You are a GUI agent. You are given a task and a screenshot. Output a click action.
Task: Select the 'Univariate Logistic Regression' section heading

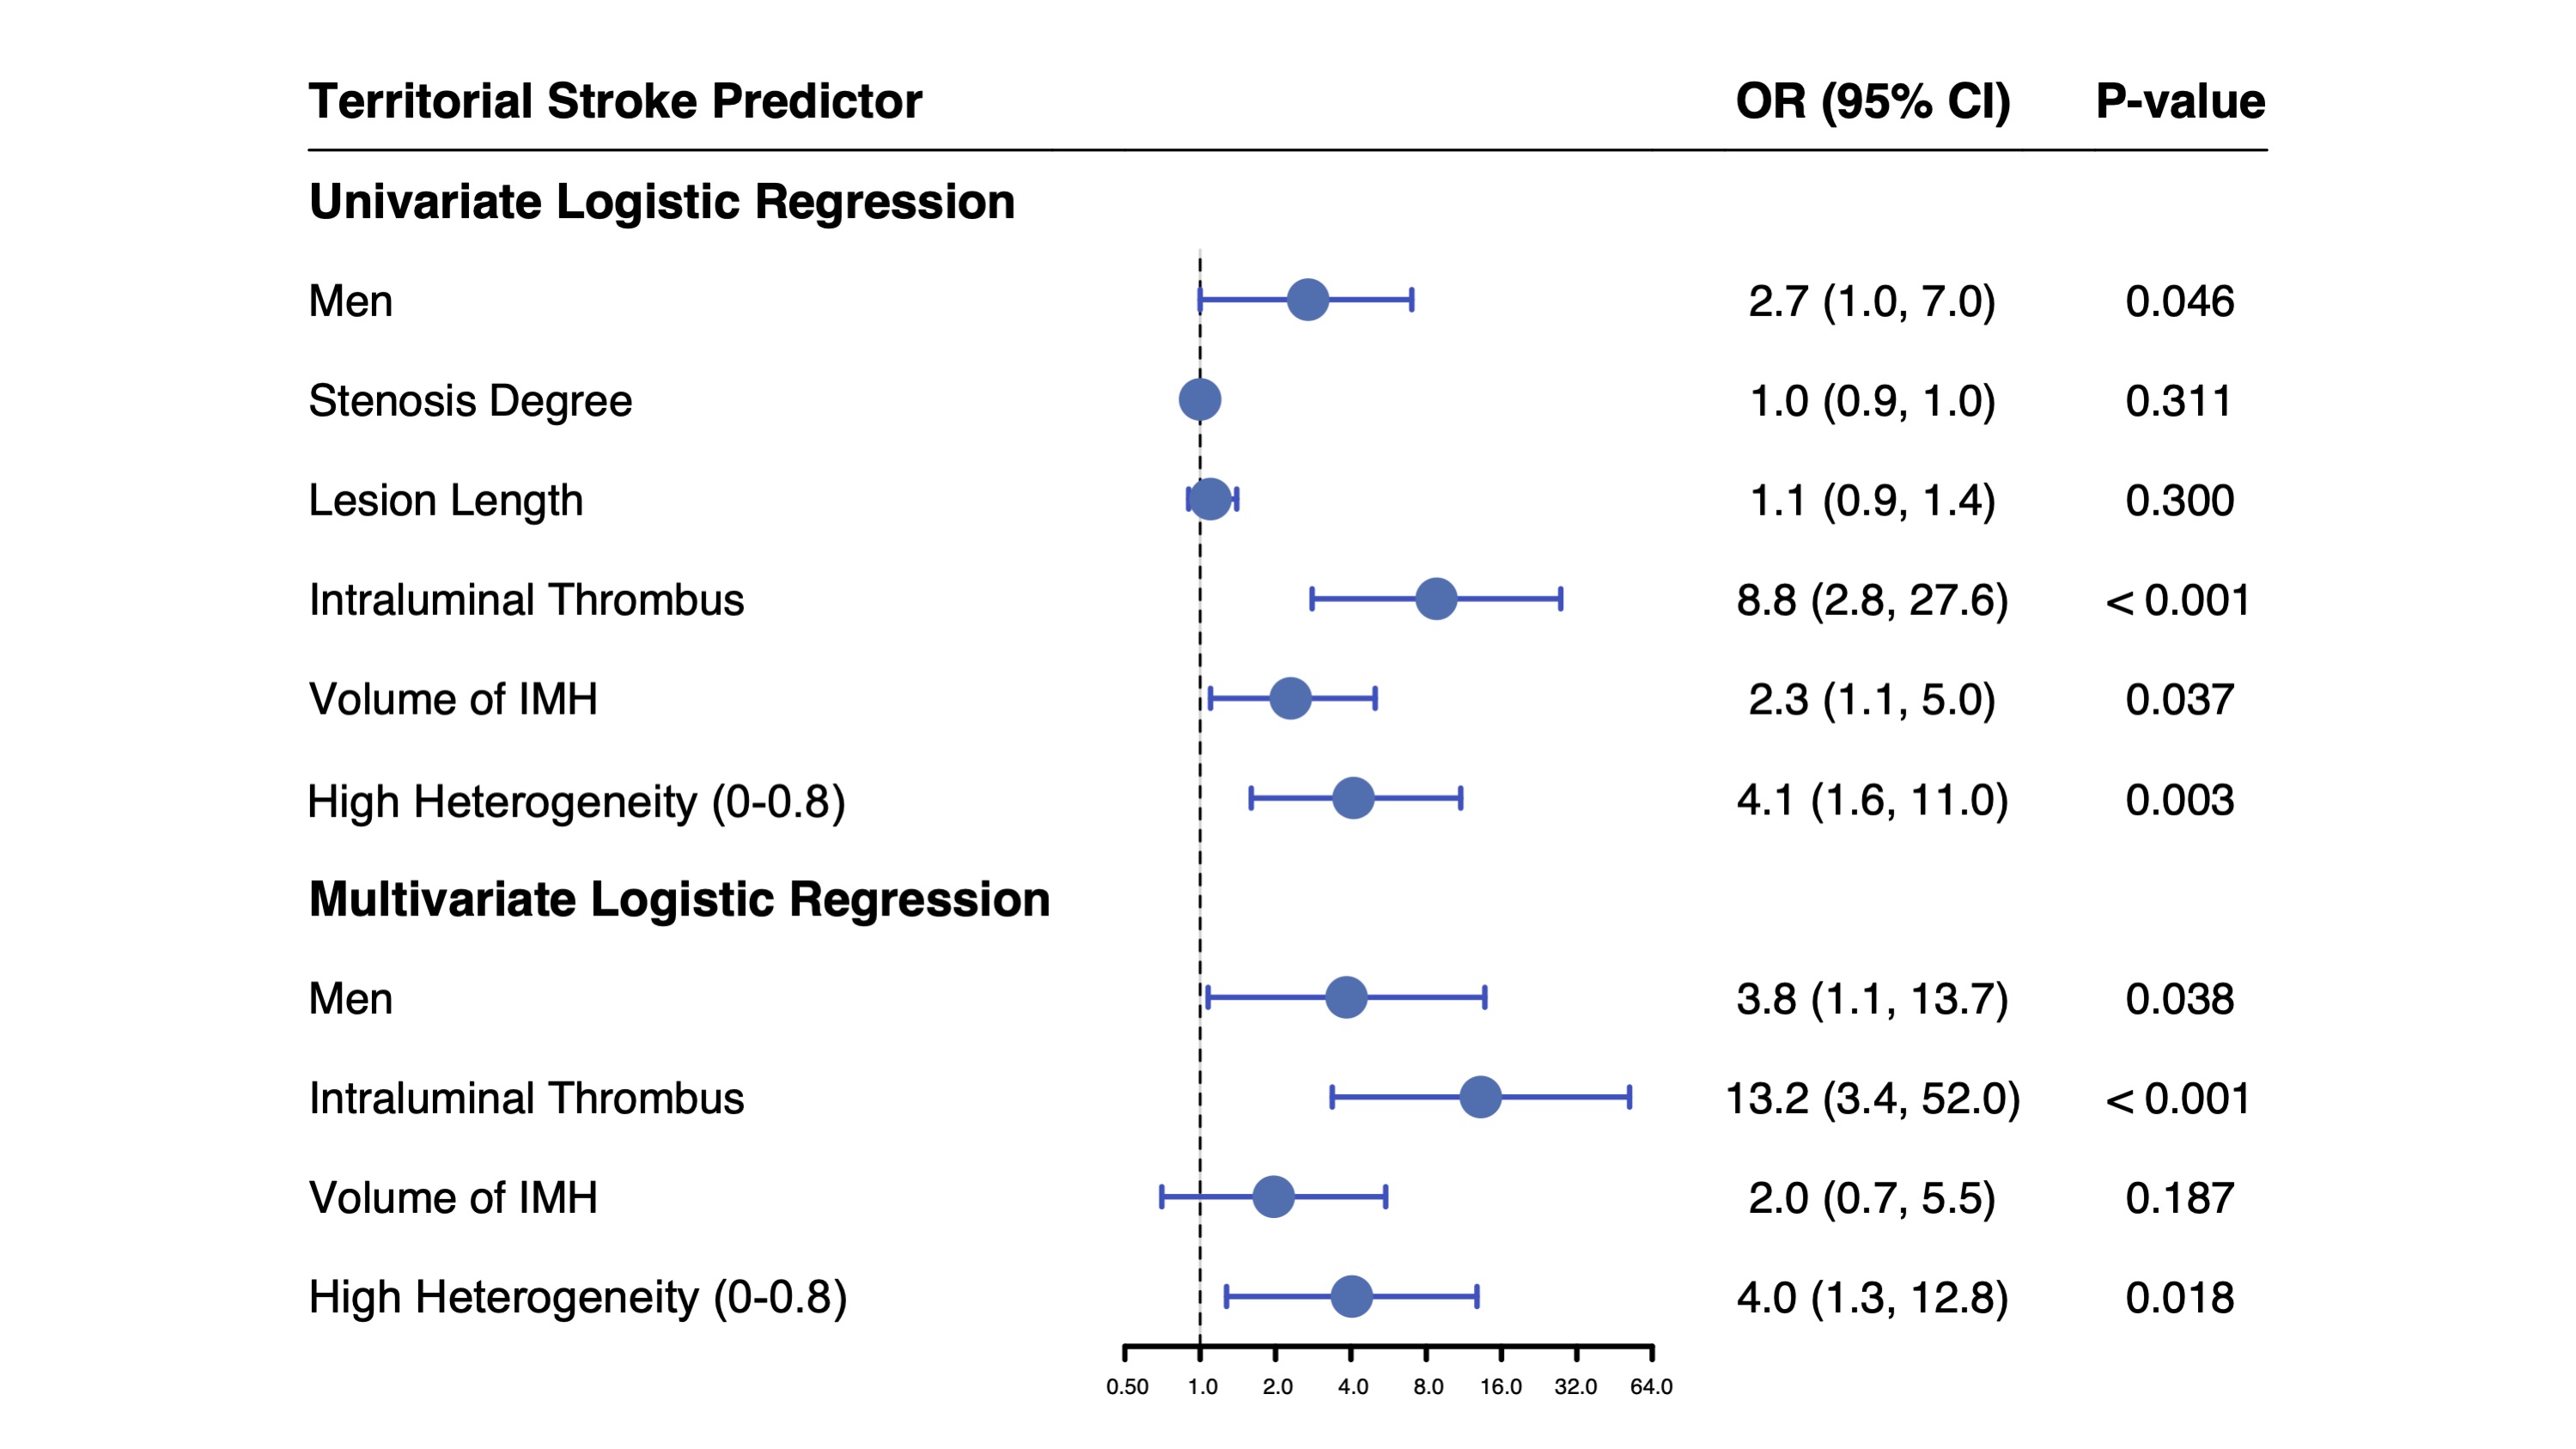661,201
